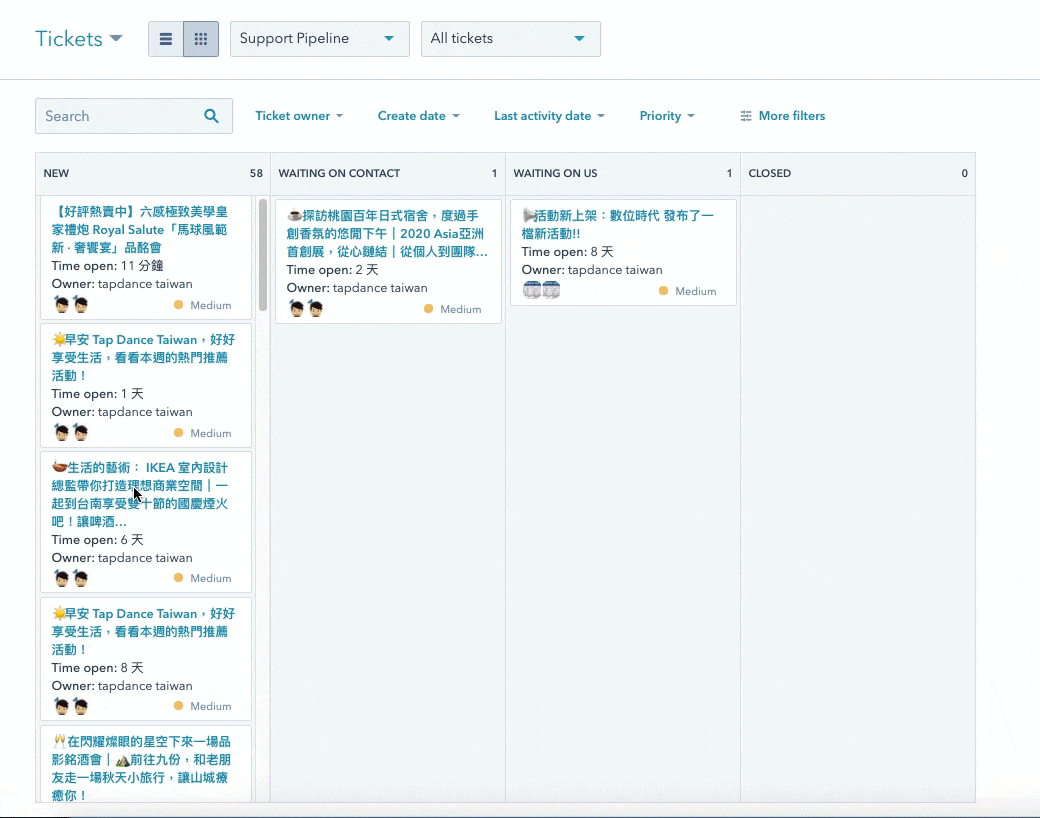Open Create date filter

418,116
